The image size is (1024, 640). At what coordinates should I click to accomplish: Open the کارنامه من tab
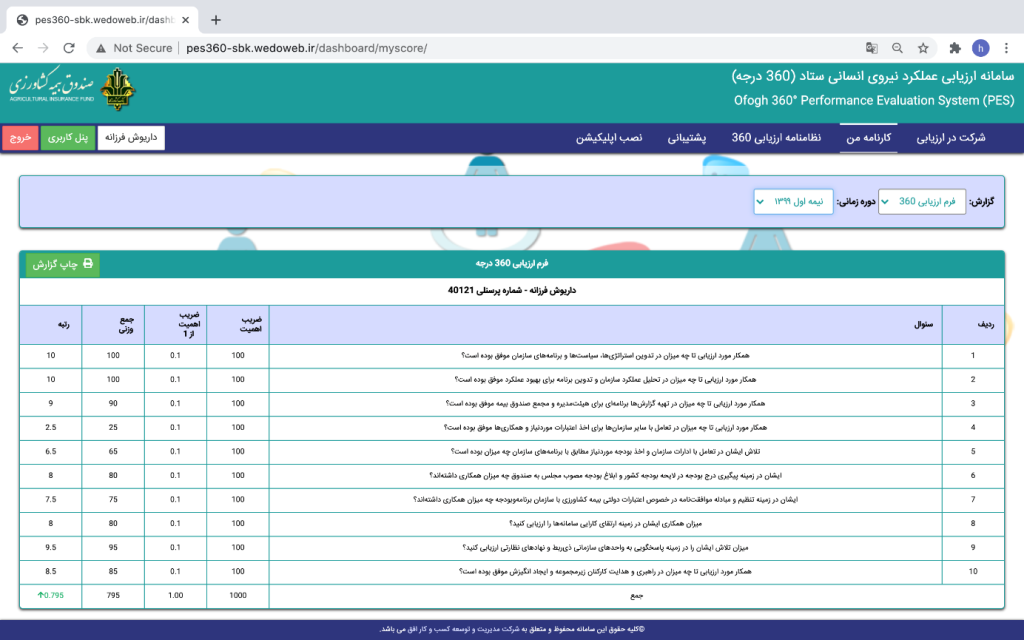pos(869,138)
